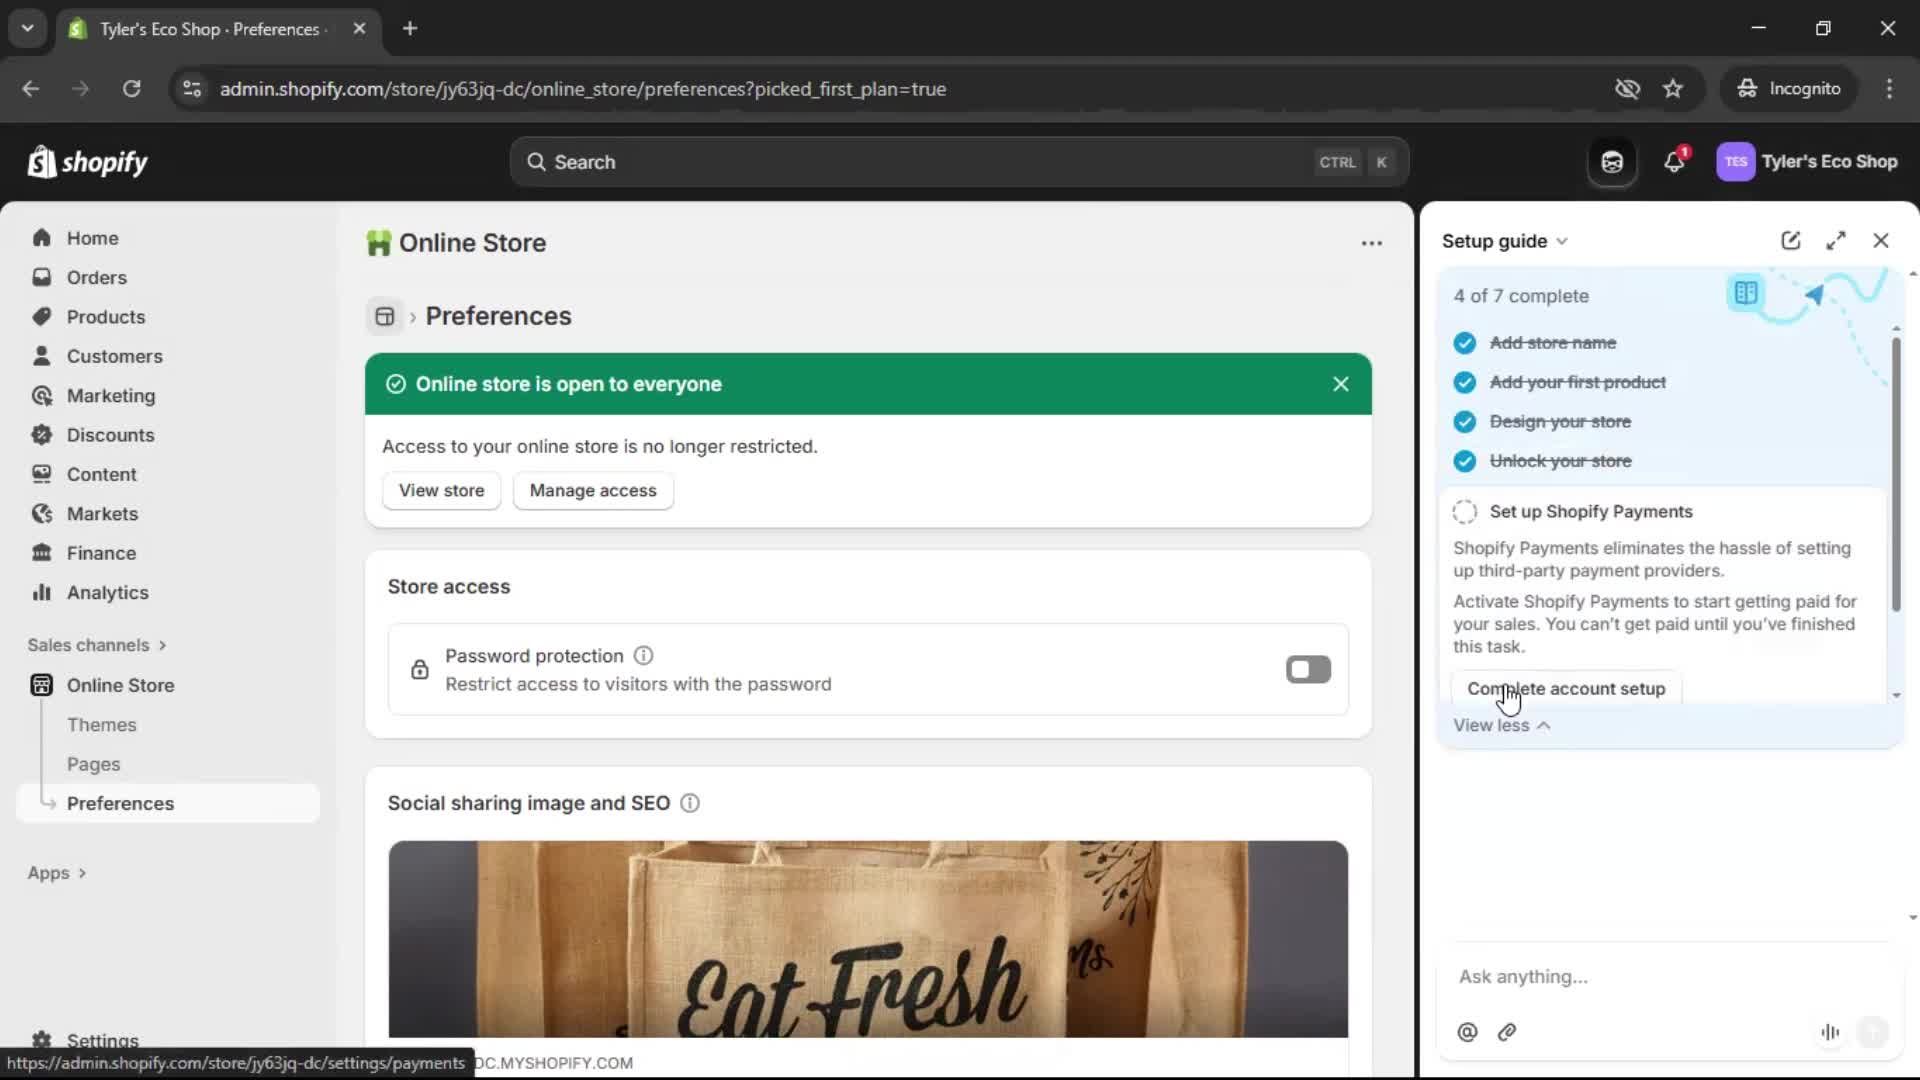
Task: Open notifications bell icon
Action: coord(1675,161)
